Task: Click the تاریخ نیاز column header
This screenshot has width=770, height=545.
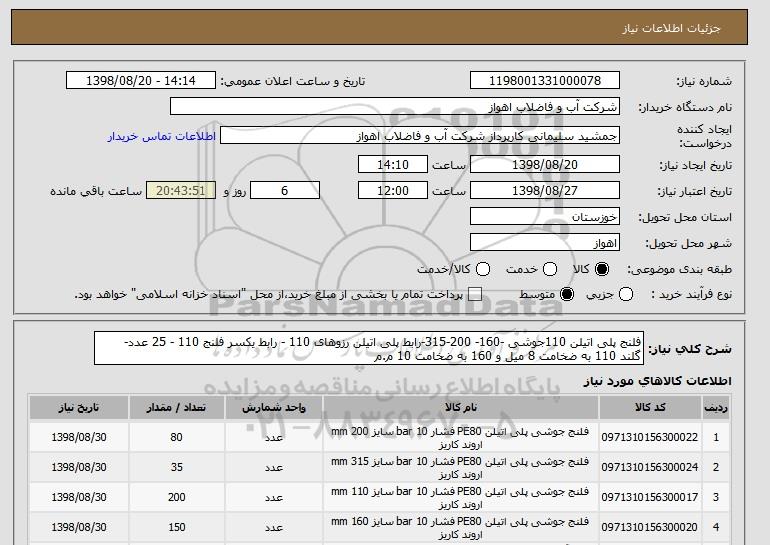Action: pyautogui.click(x=79, y=408)
